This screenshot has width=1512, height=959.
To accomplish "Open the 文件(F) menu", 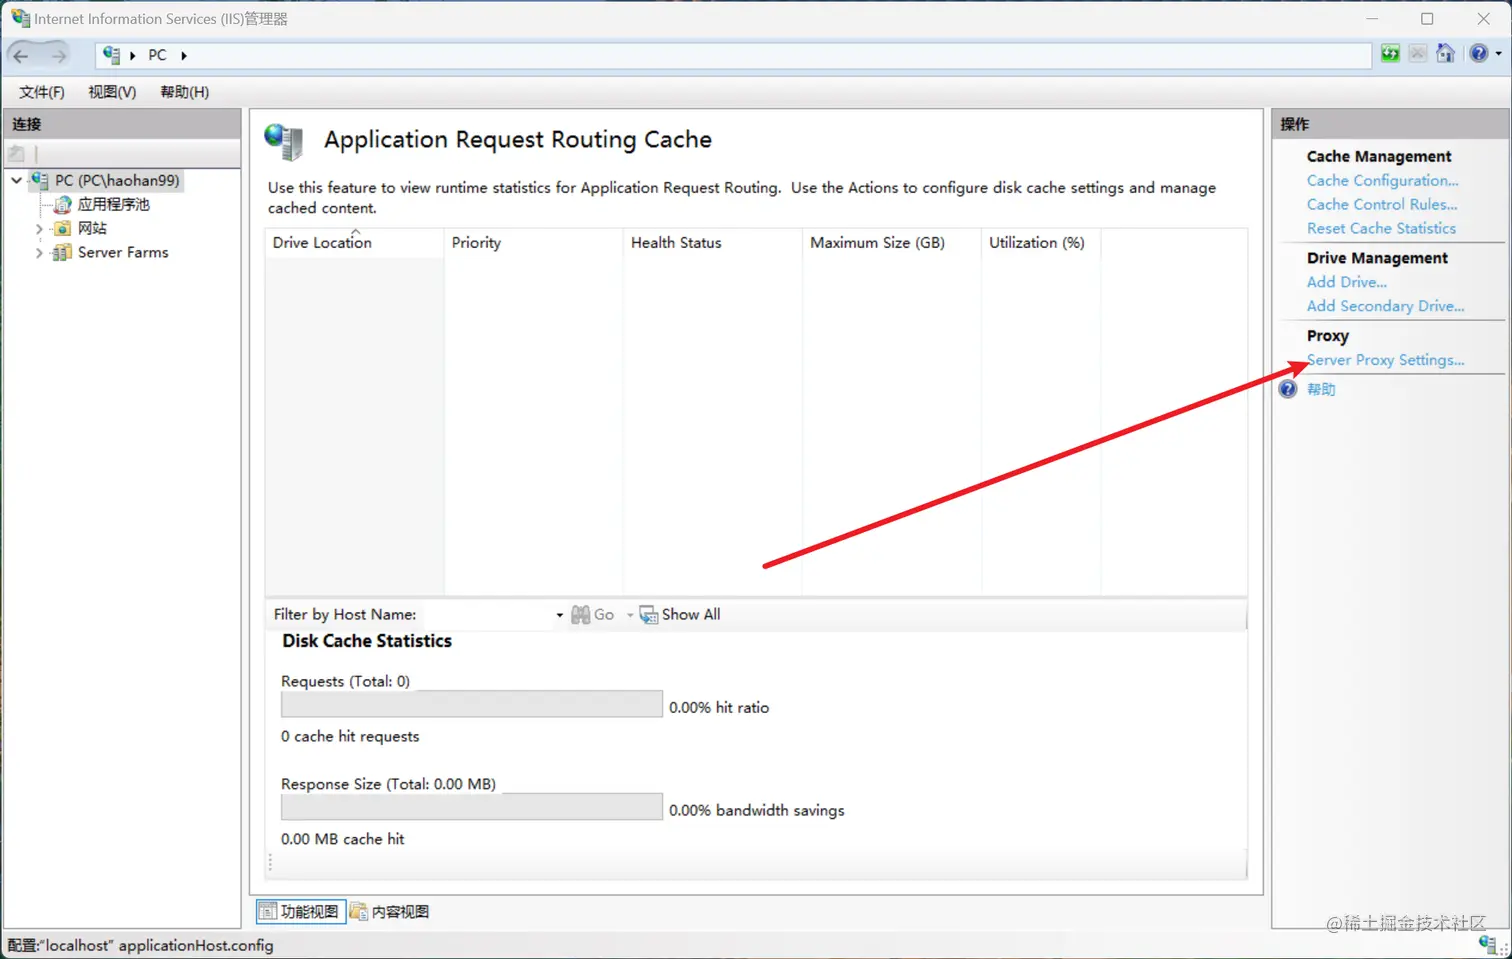I will click(x=42, y=92).
